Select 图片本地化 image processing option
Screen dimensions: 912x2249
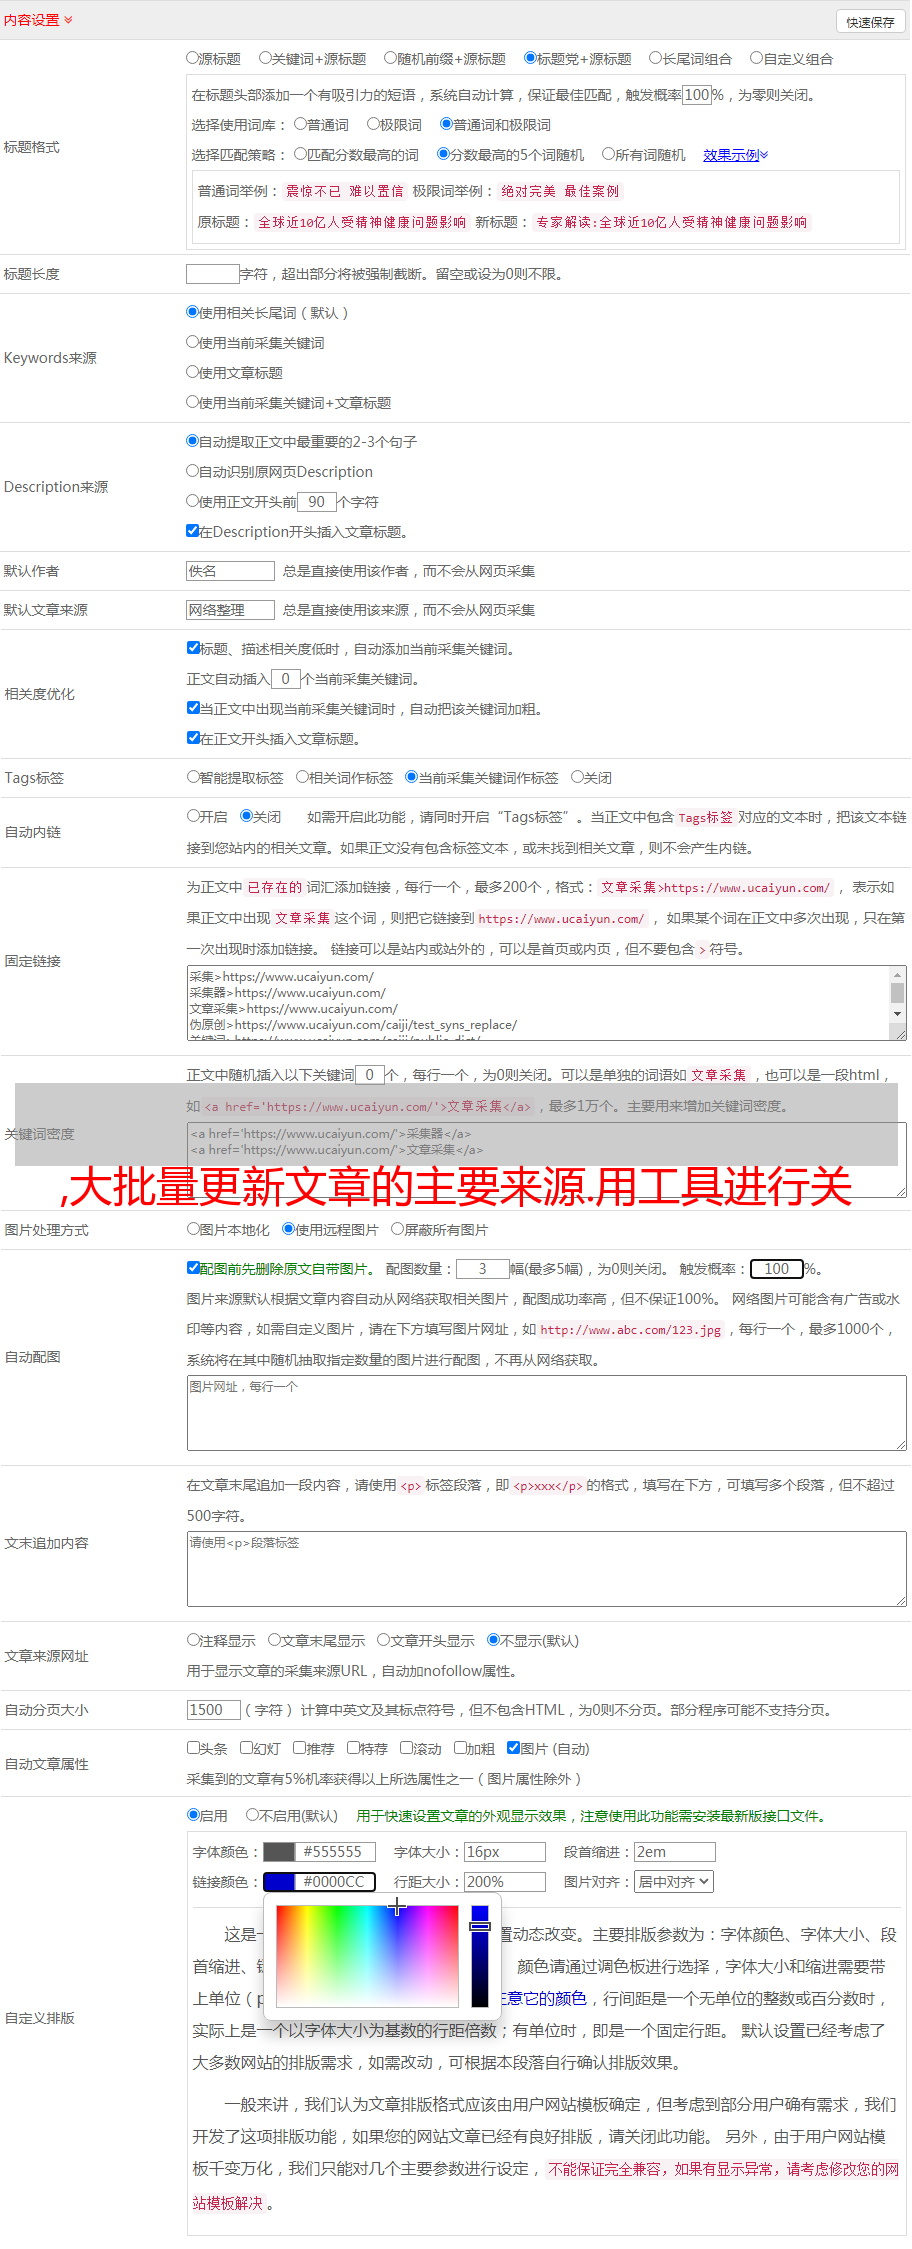point(193,1229)
